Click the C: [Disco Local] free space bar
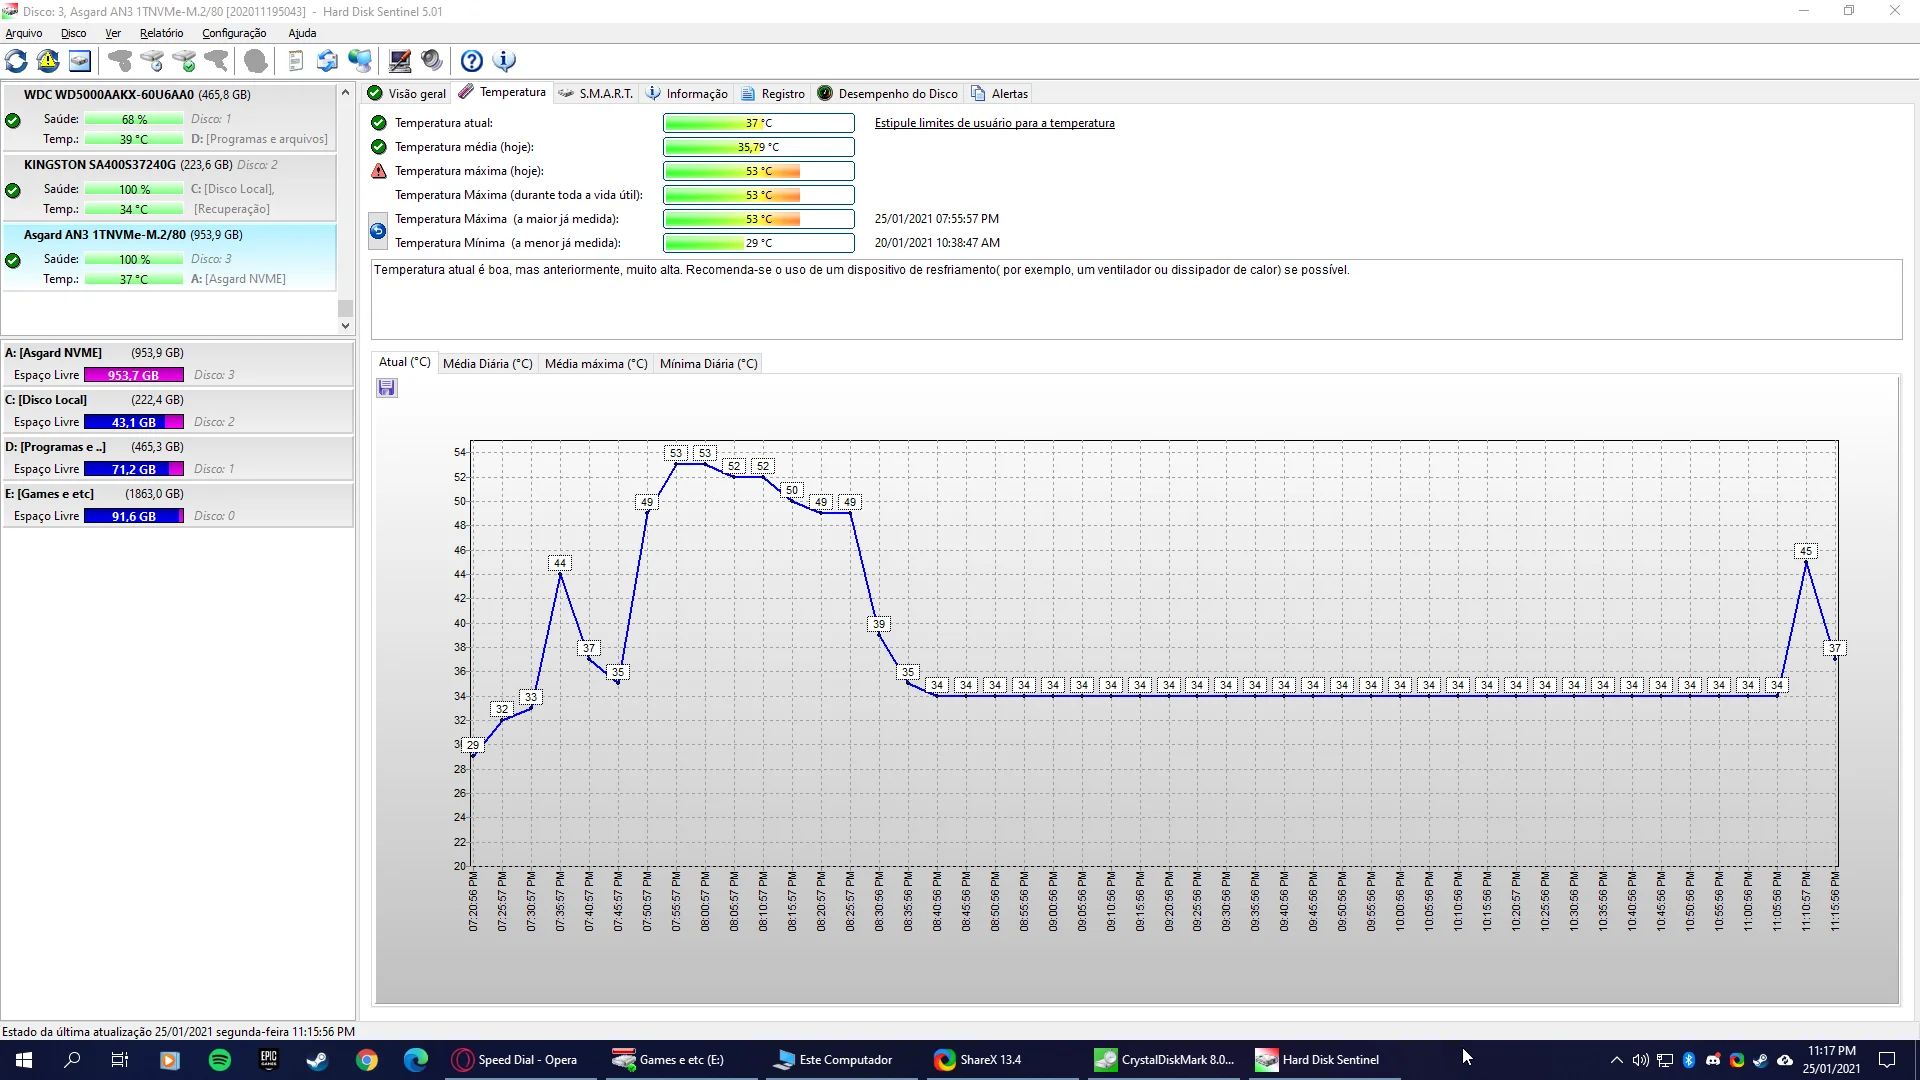1920x1080 pixels. [x=134, y=422]
